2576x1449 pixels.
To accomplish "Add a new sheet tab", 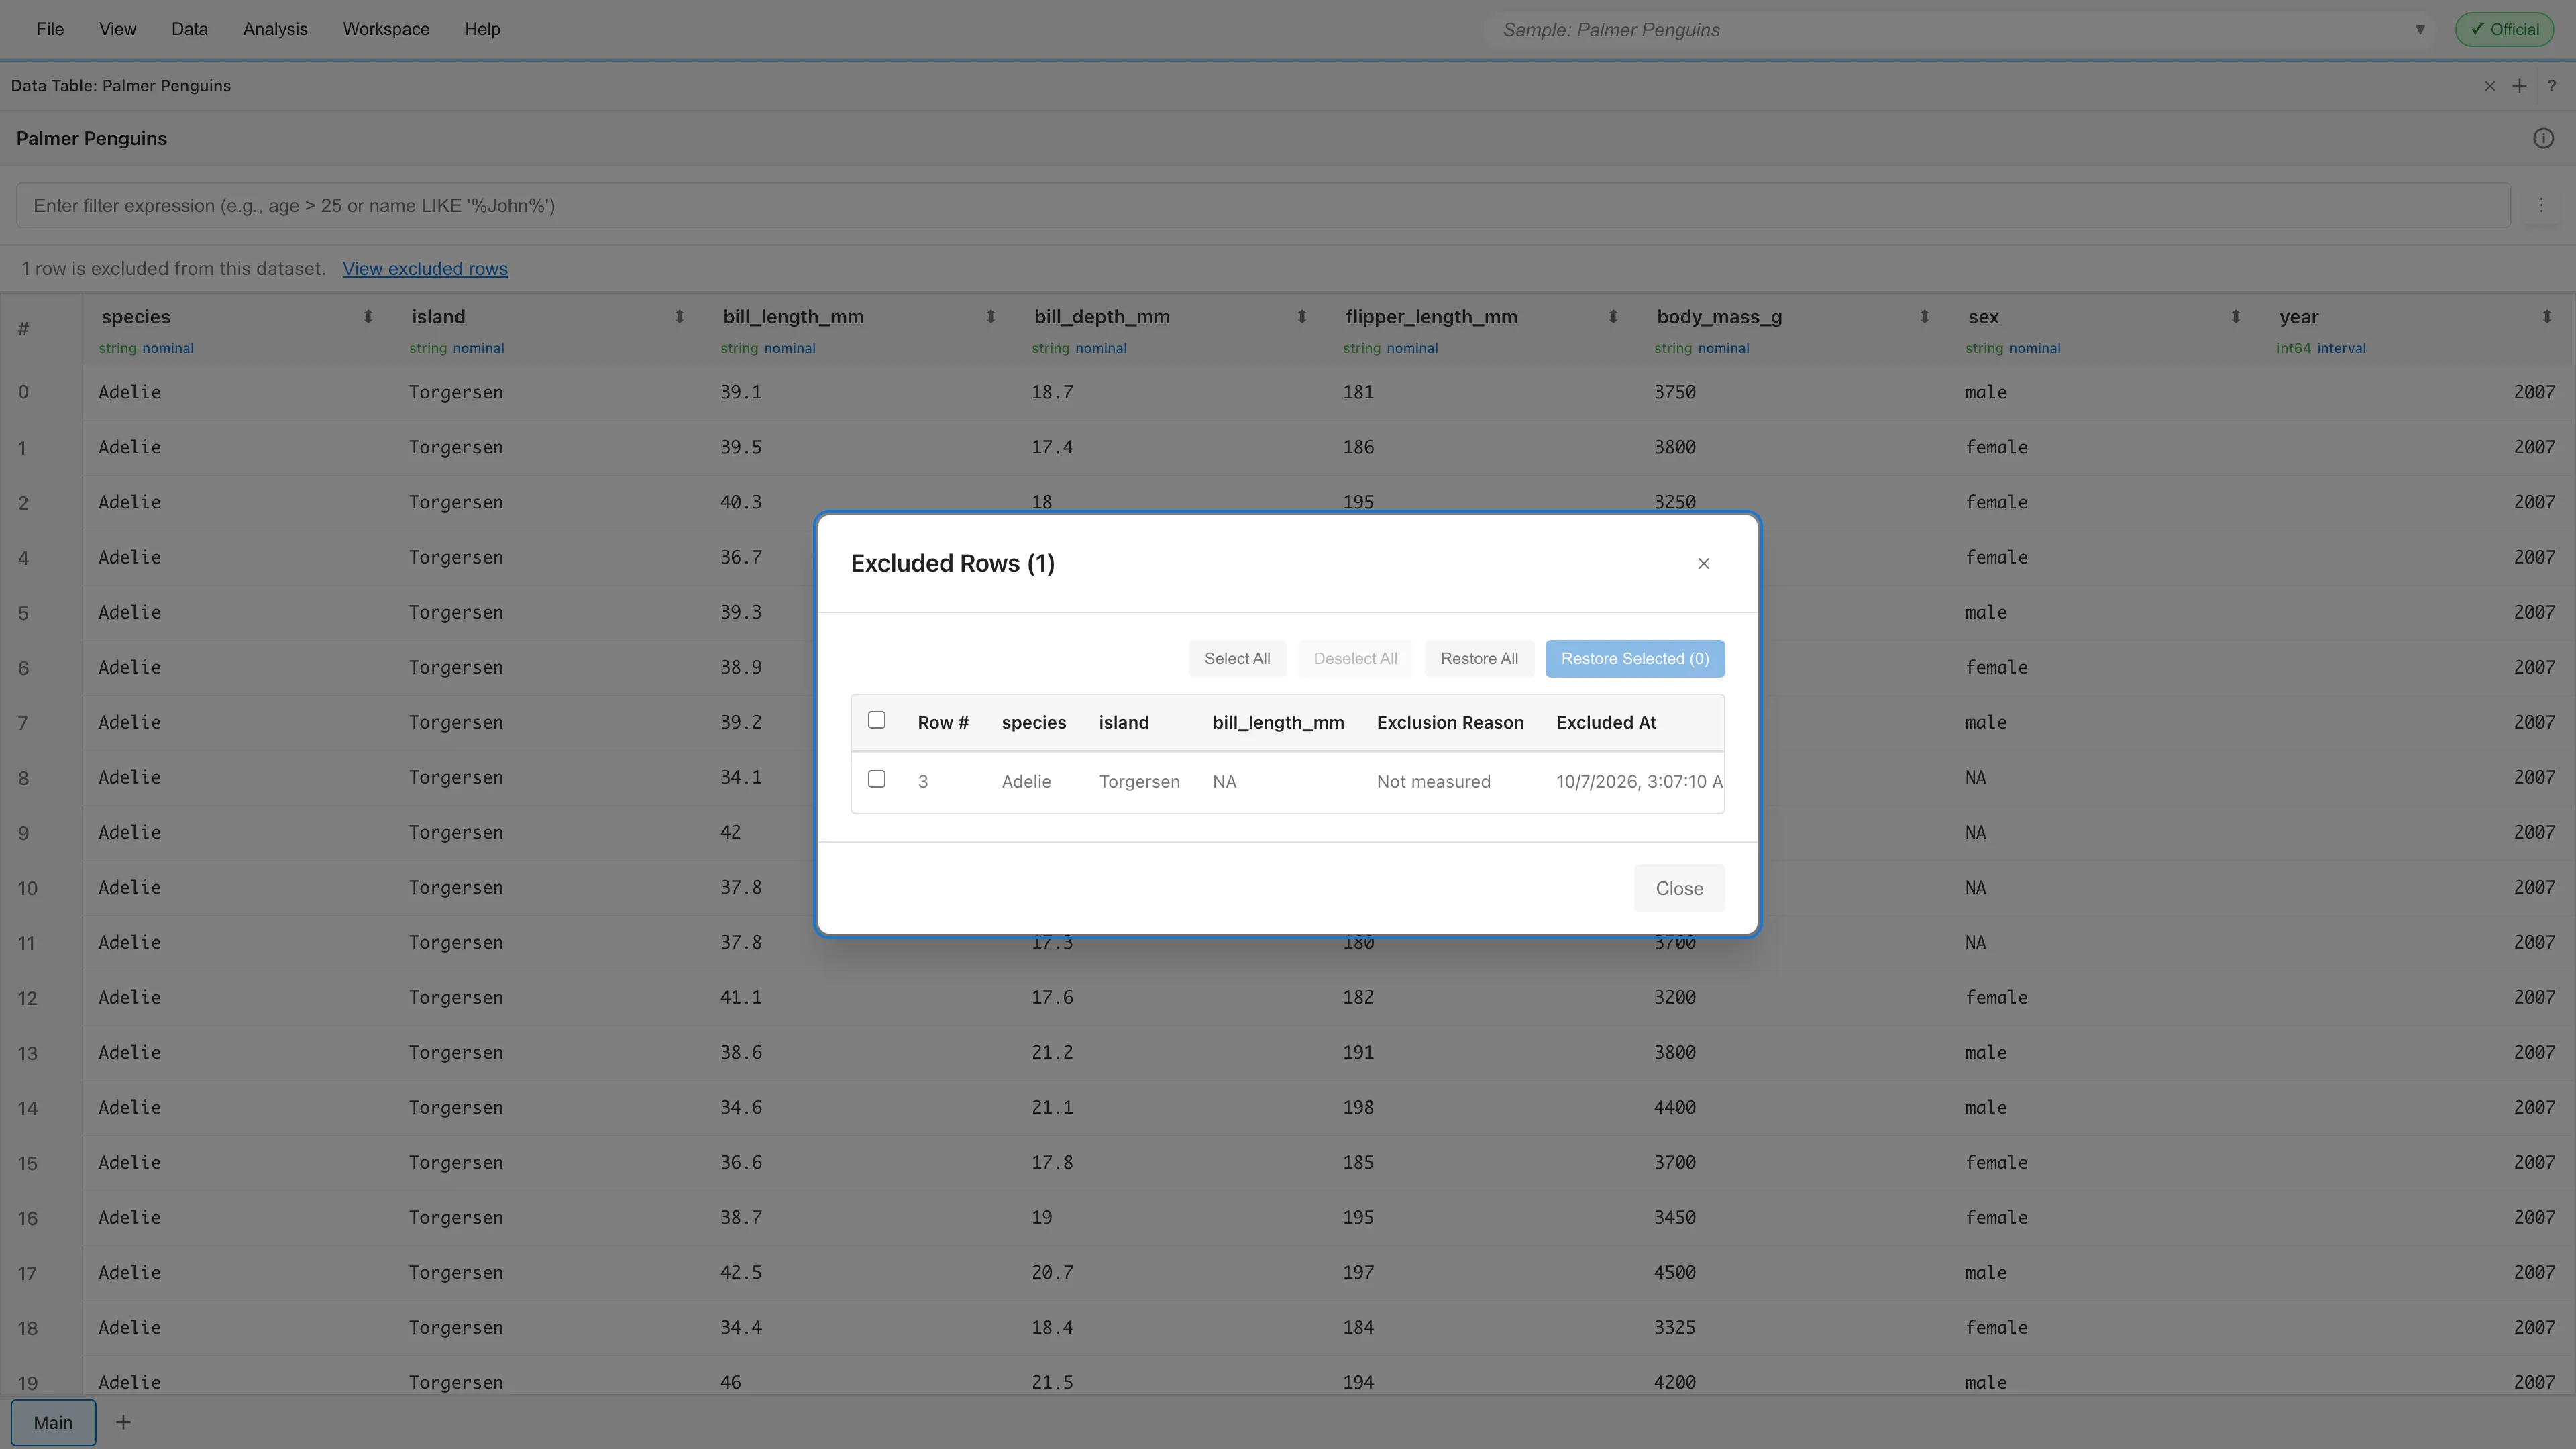I will pos(123,1422).
